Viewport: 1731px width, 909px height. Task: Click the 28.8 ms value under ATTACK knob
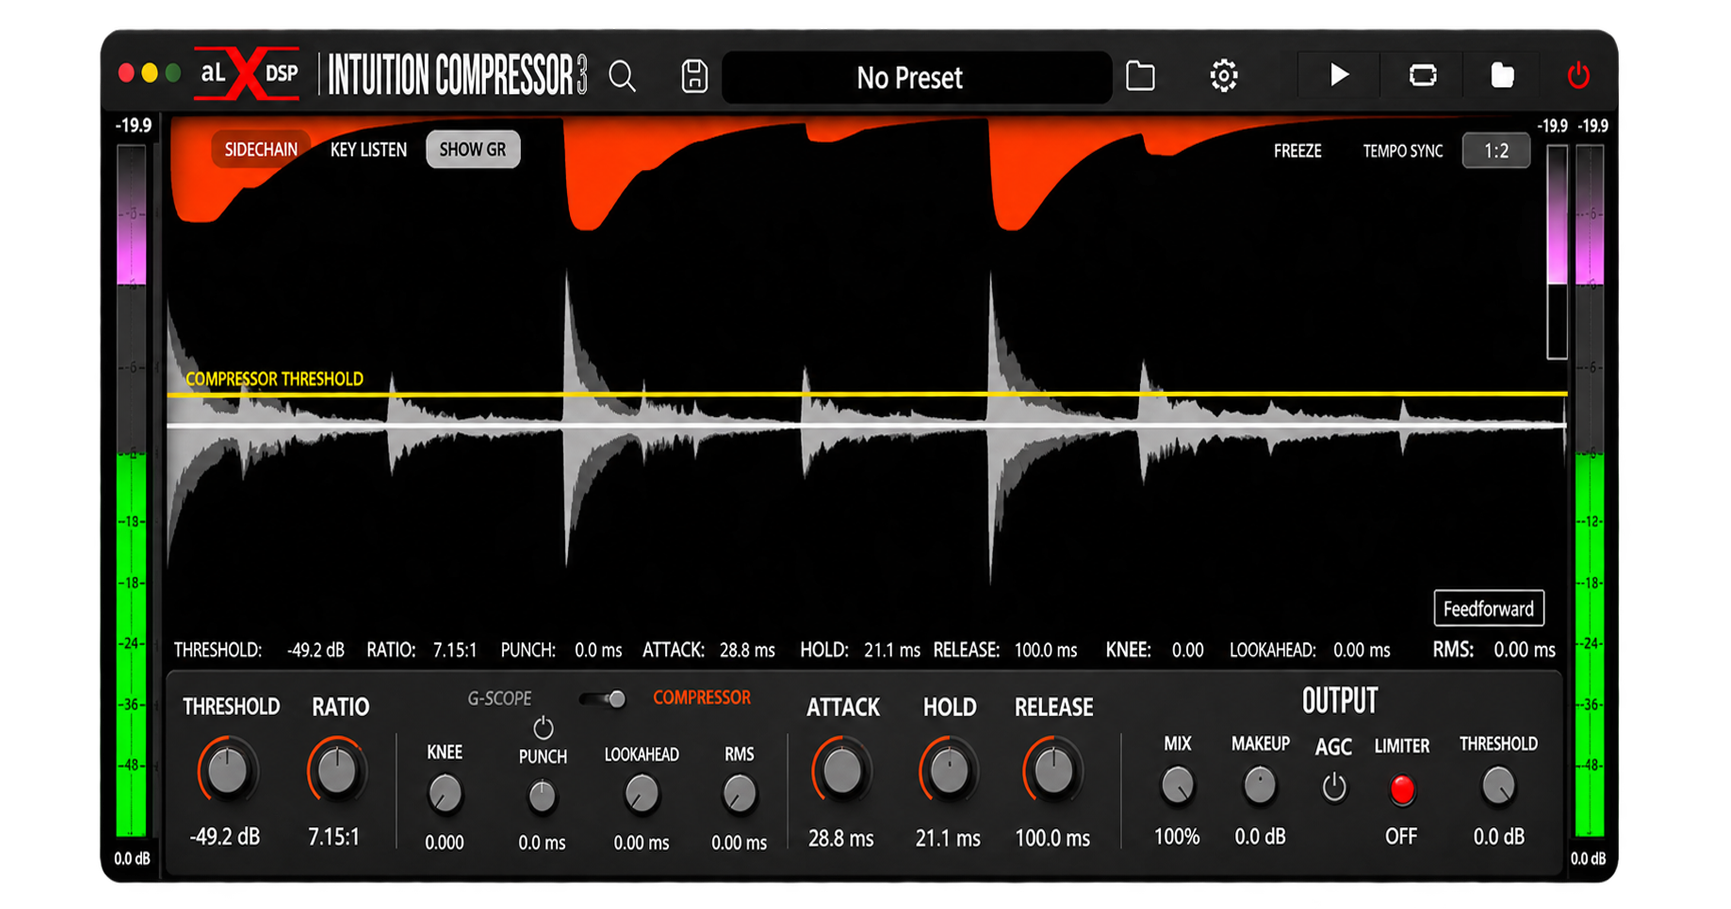point(841,838)
